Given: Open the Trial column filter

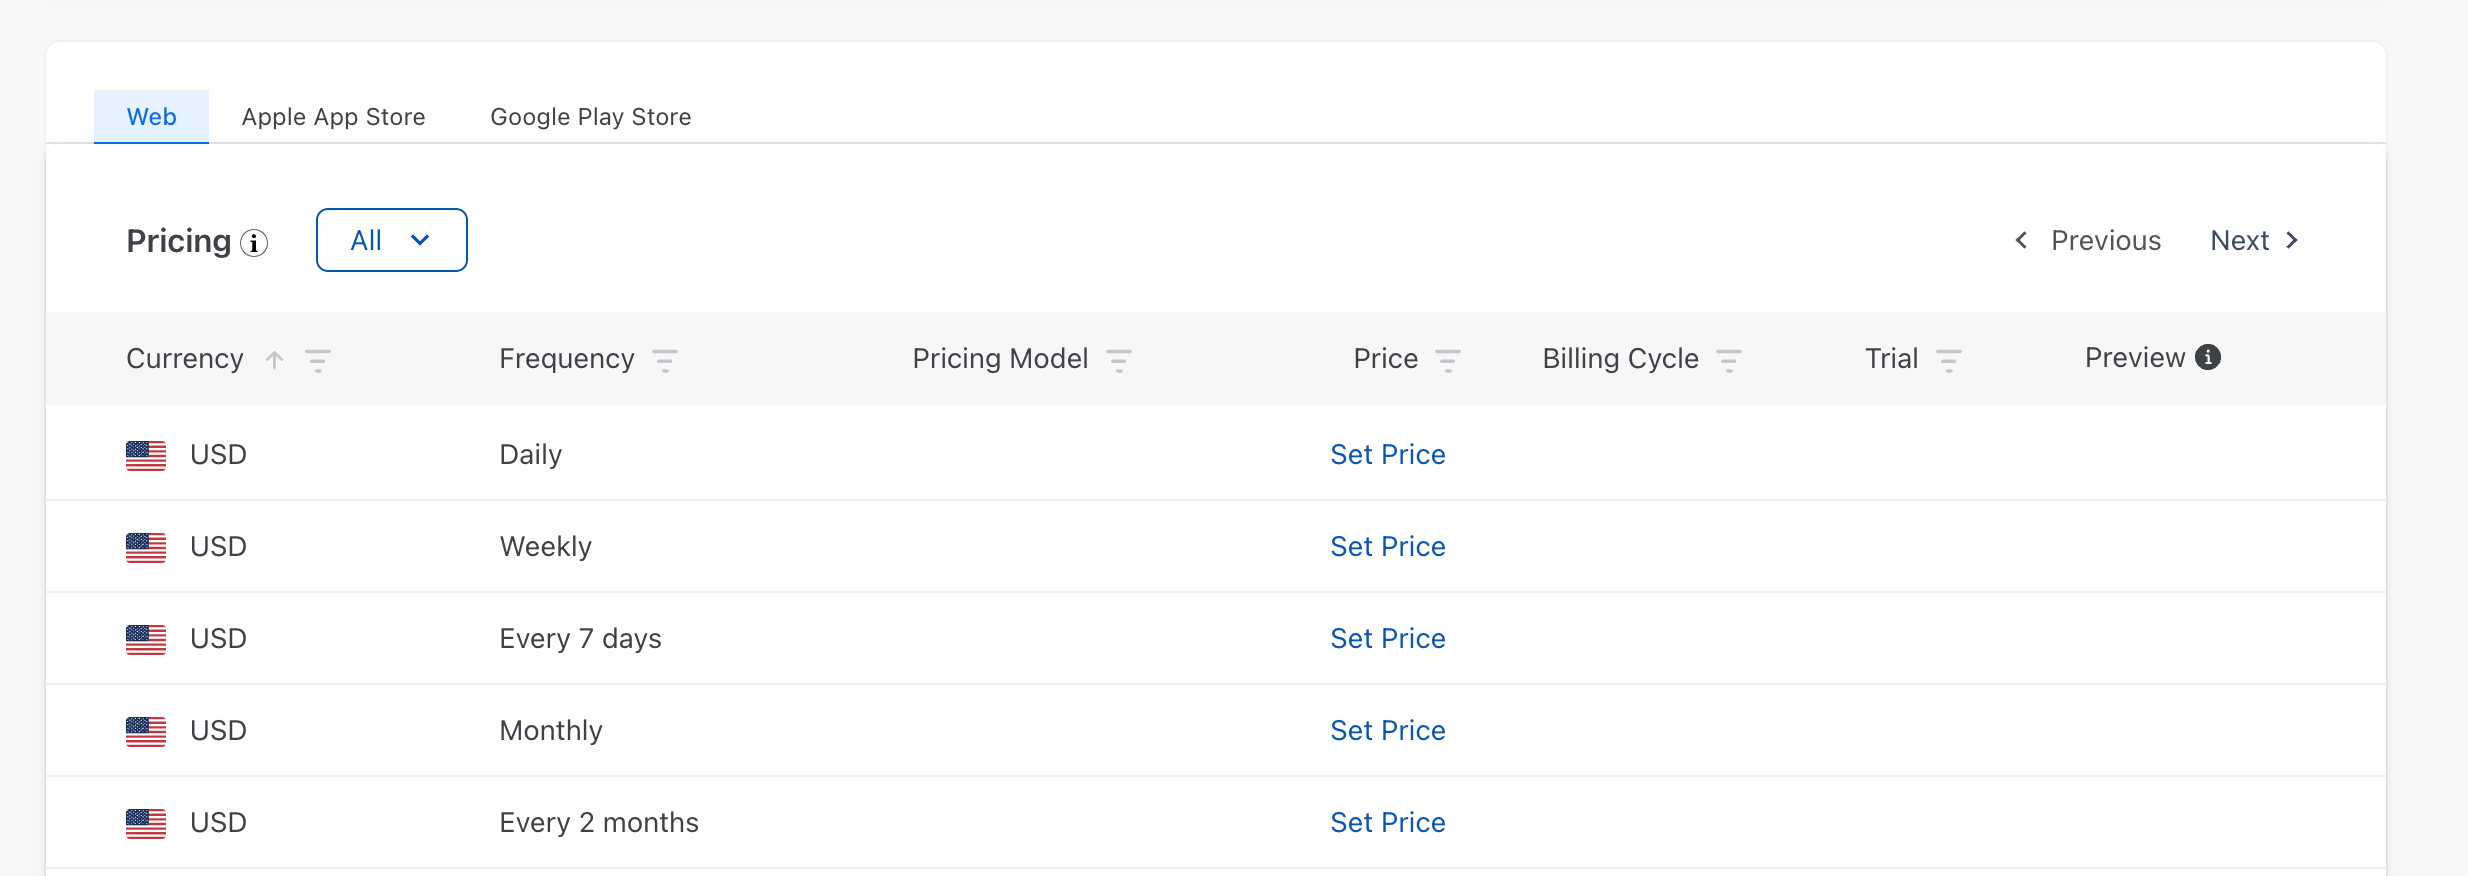Looking at the screenshot, I should [1948, 360].
